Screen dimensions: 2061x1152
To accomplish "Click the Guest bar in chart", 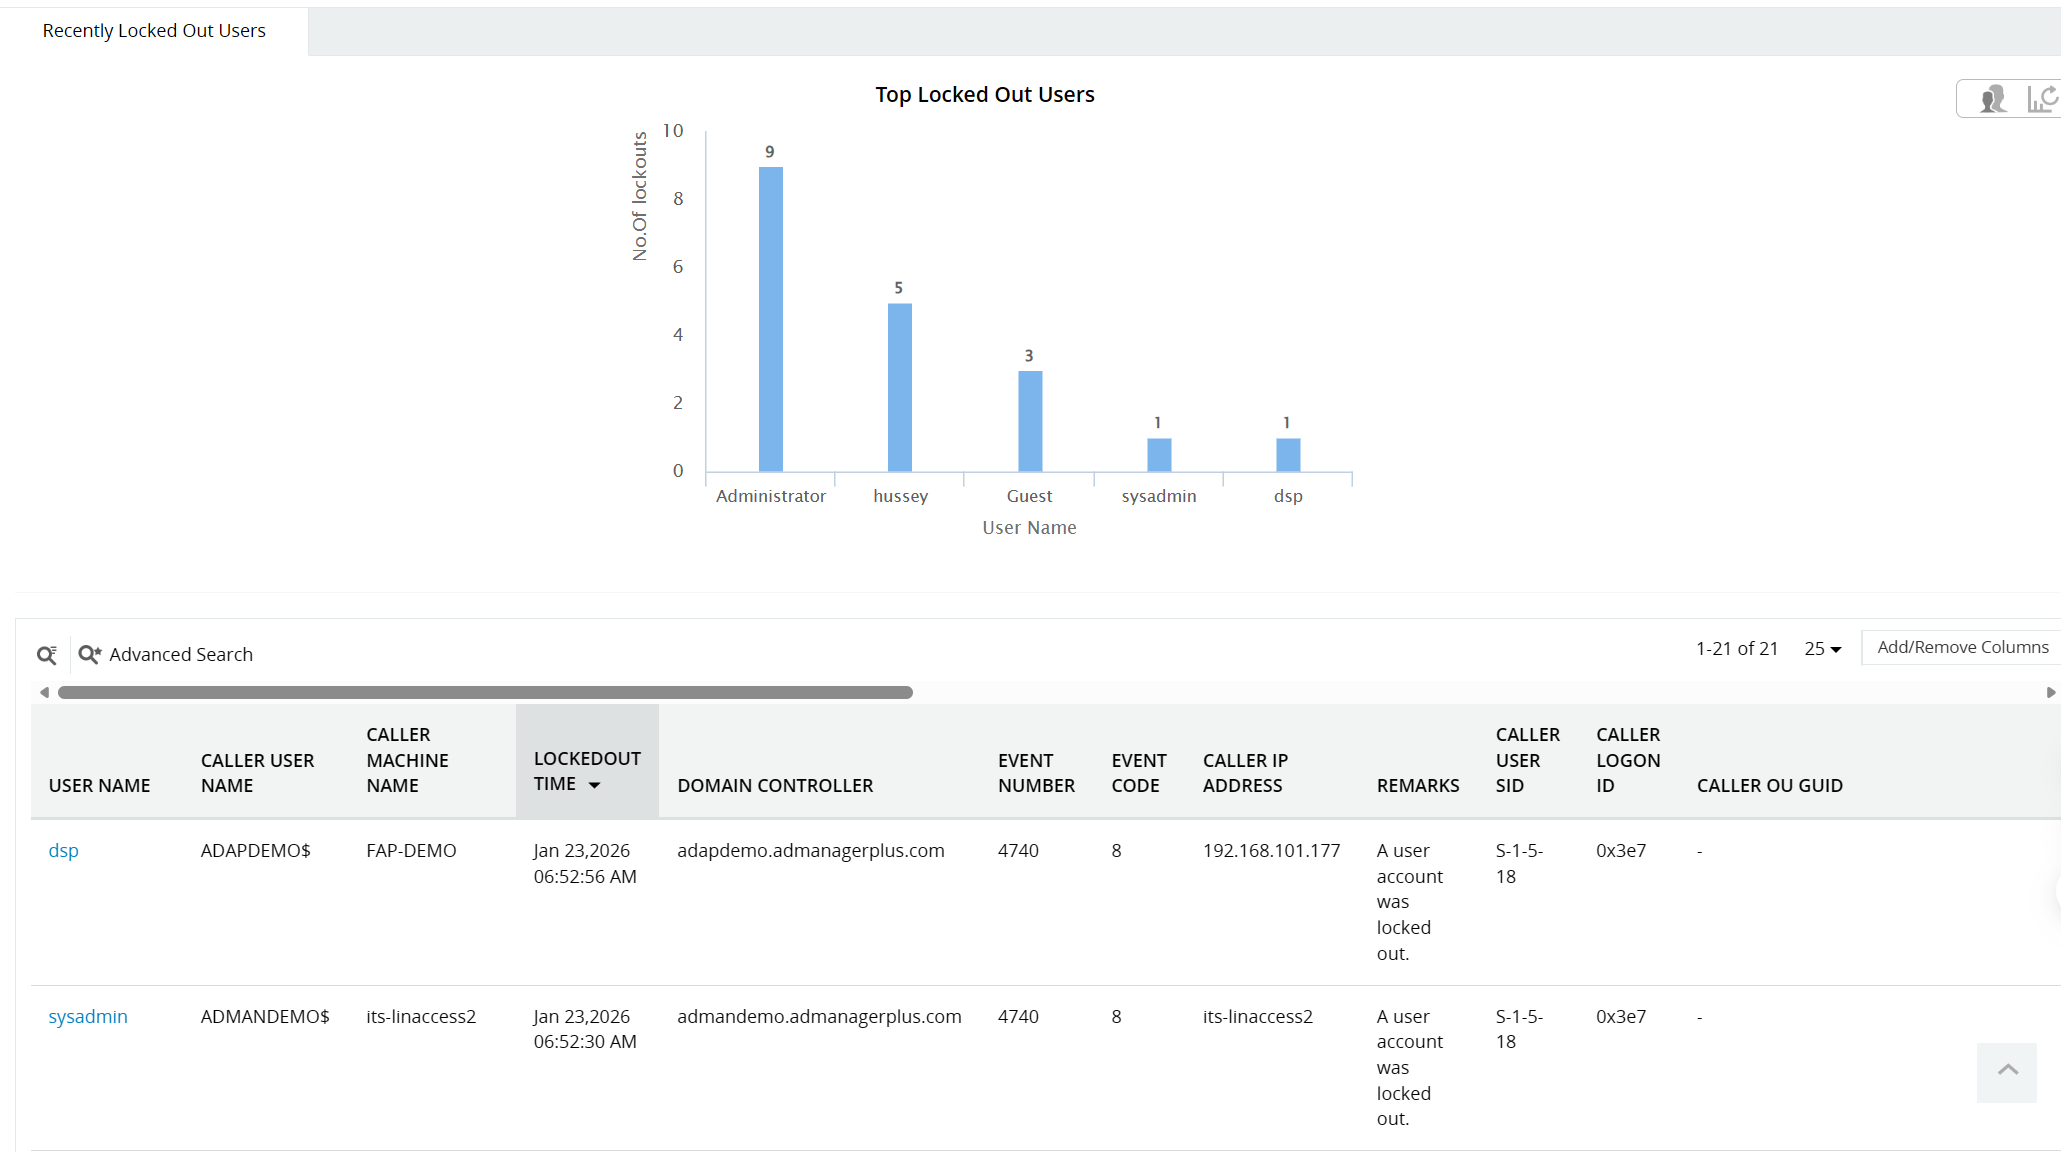I will [x=1029, y=421].
